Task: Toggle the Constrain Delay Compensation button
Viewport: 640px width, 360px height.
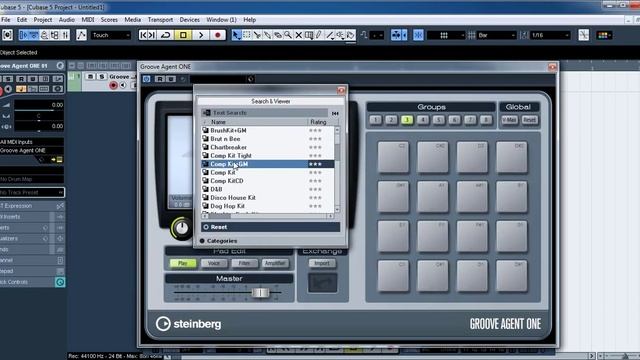Action: (7, 35)
